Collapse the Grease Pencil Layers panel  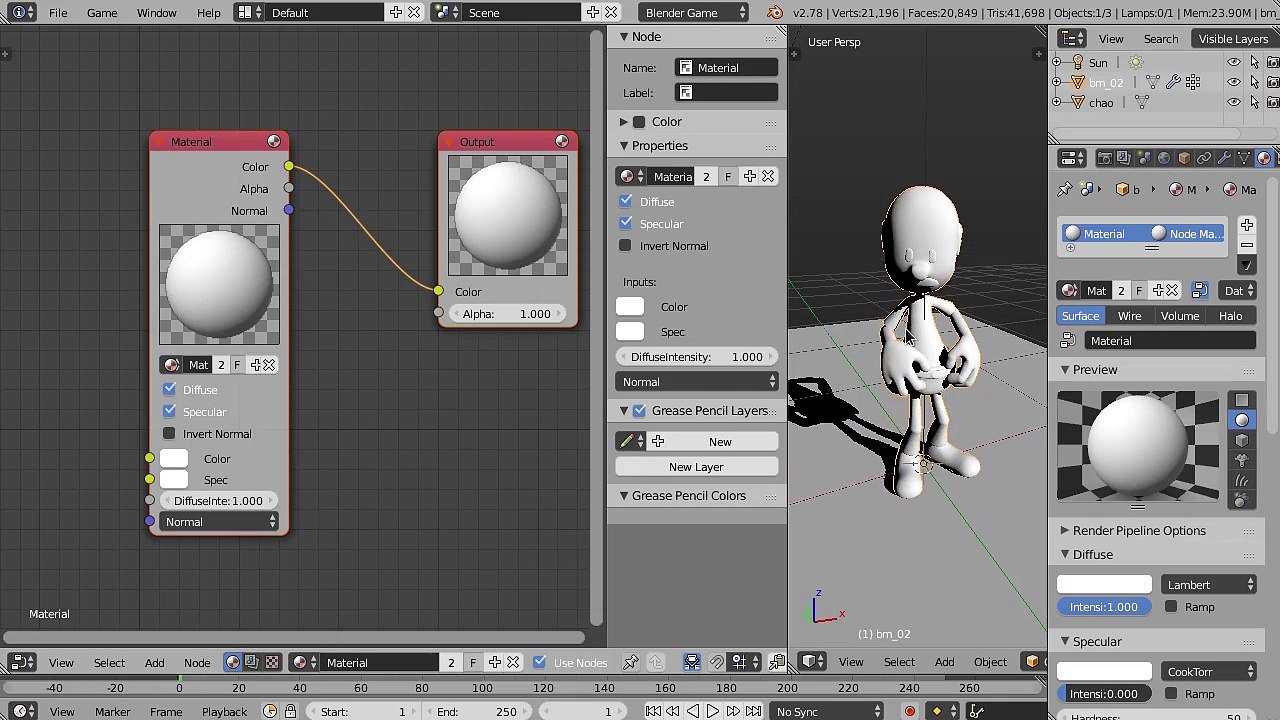click(x=624, y=411)
